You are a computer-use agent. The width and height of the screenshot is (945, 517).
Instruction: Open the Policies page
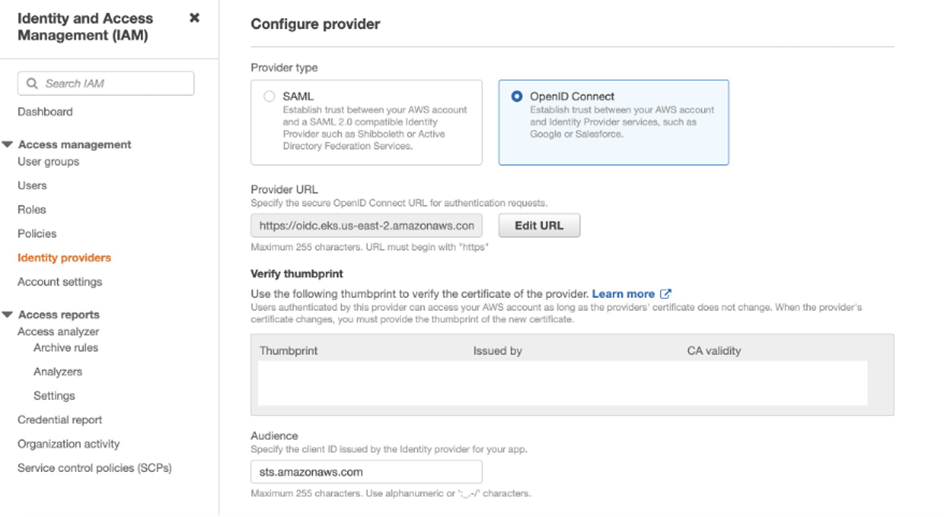coord(37,234)
